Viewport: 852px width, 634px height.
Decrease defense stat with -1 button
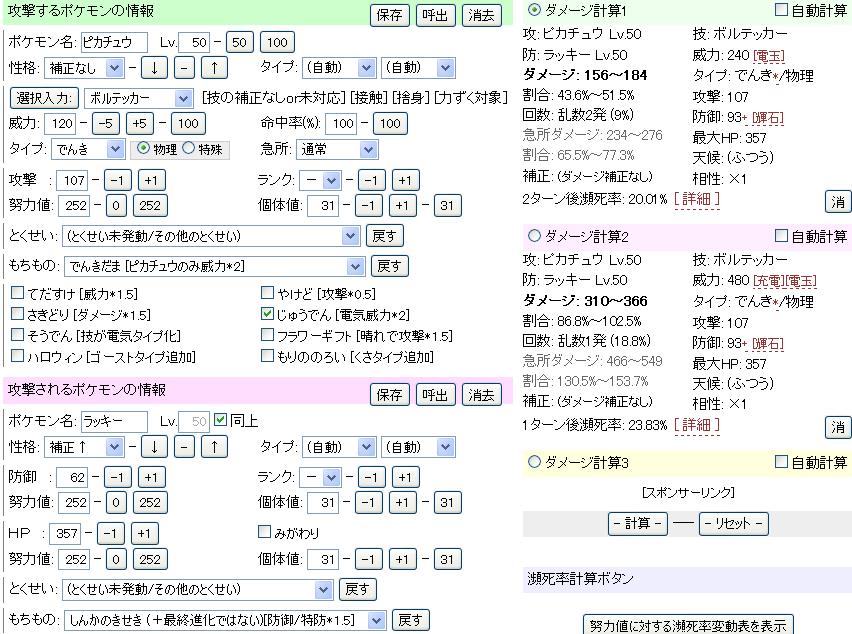pyautogui.click(x=117, y=478)
